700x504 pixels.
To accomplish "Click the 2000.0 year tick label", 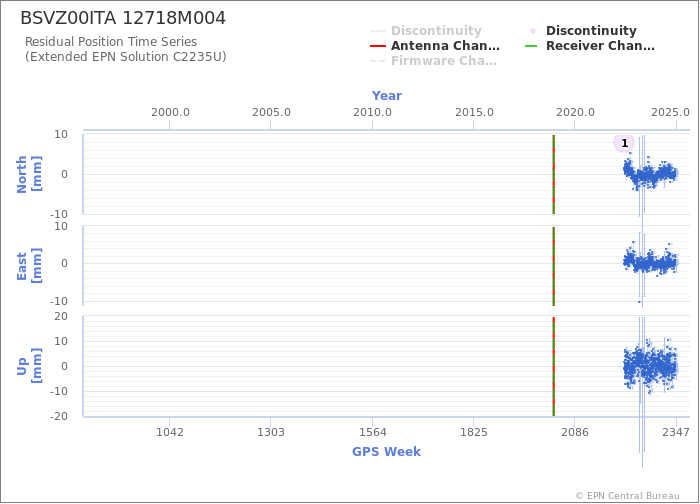I will [170, 112].
